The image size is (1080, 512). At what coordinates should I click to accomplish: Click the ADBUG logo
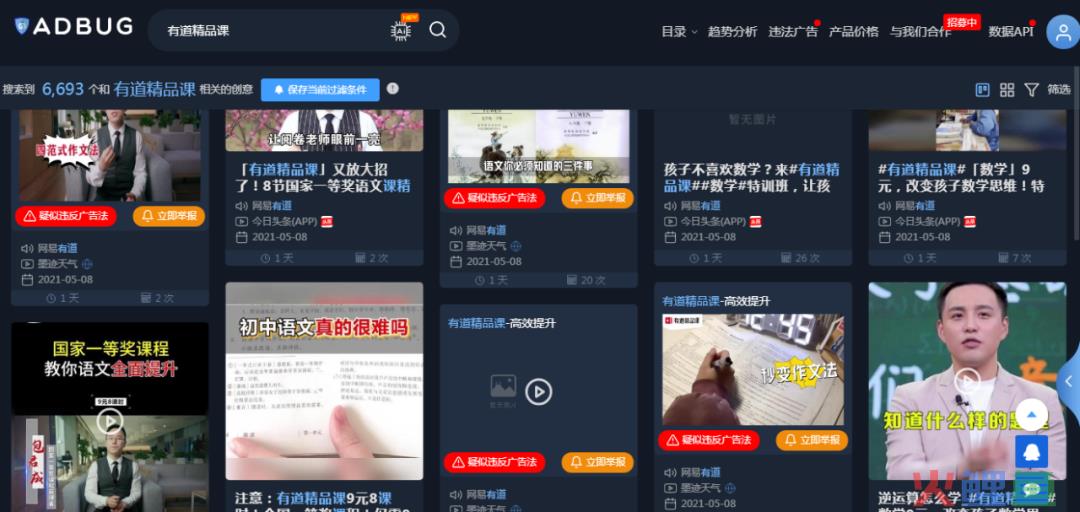pos(73,27)
